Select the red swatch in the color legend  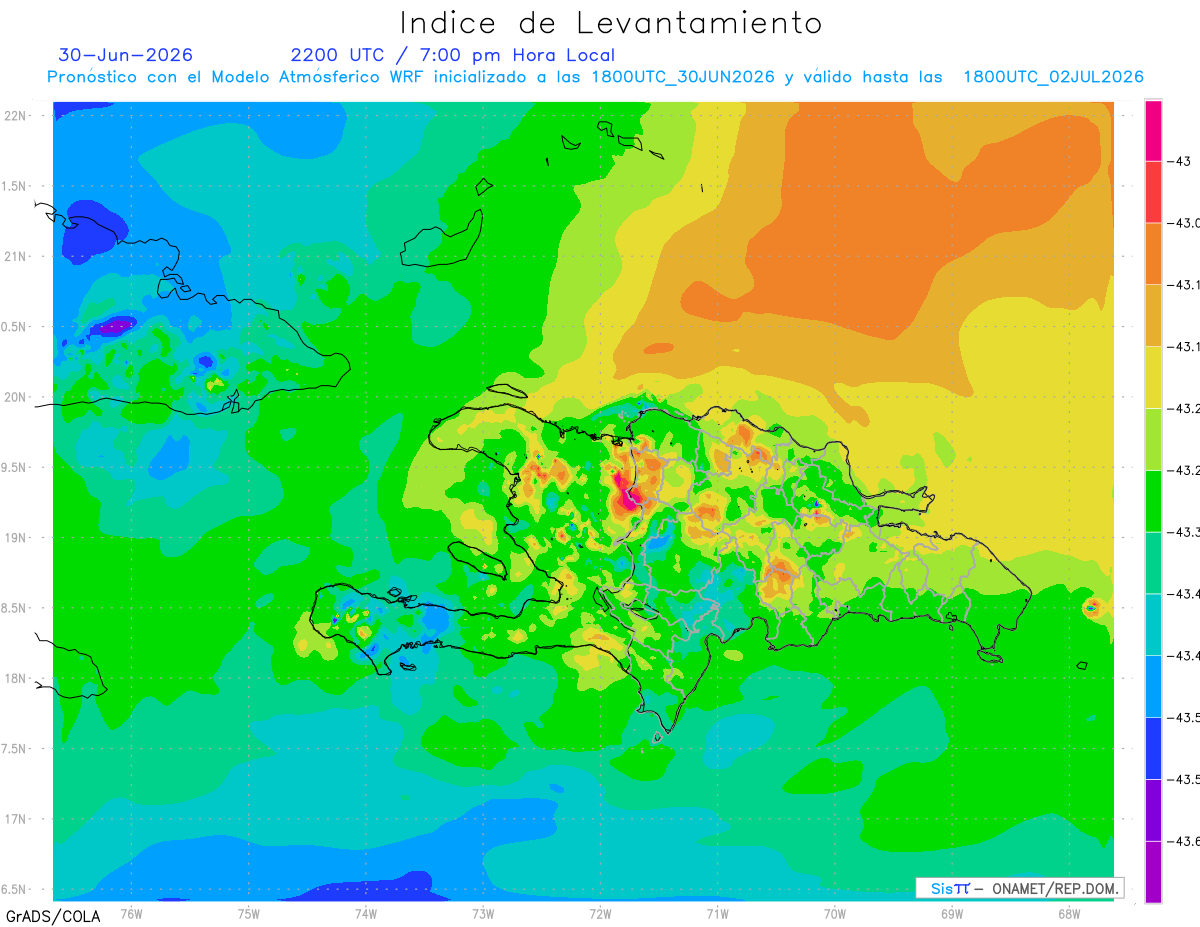point(1153,191)
